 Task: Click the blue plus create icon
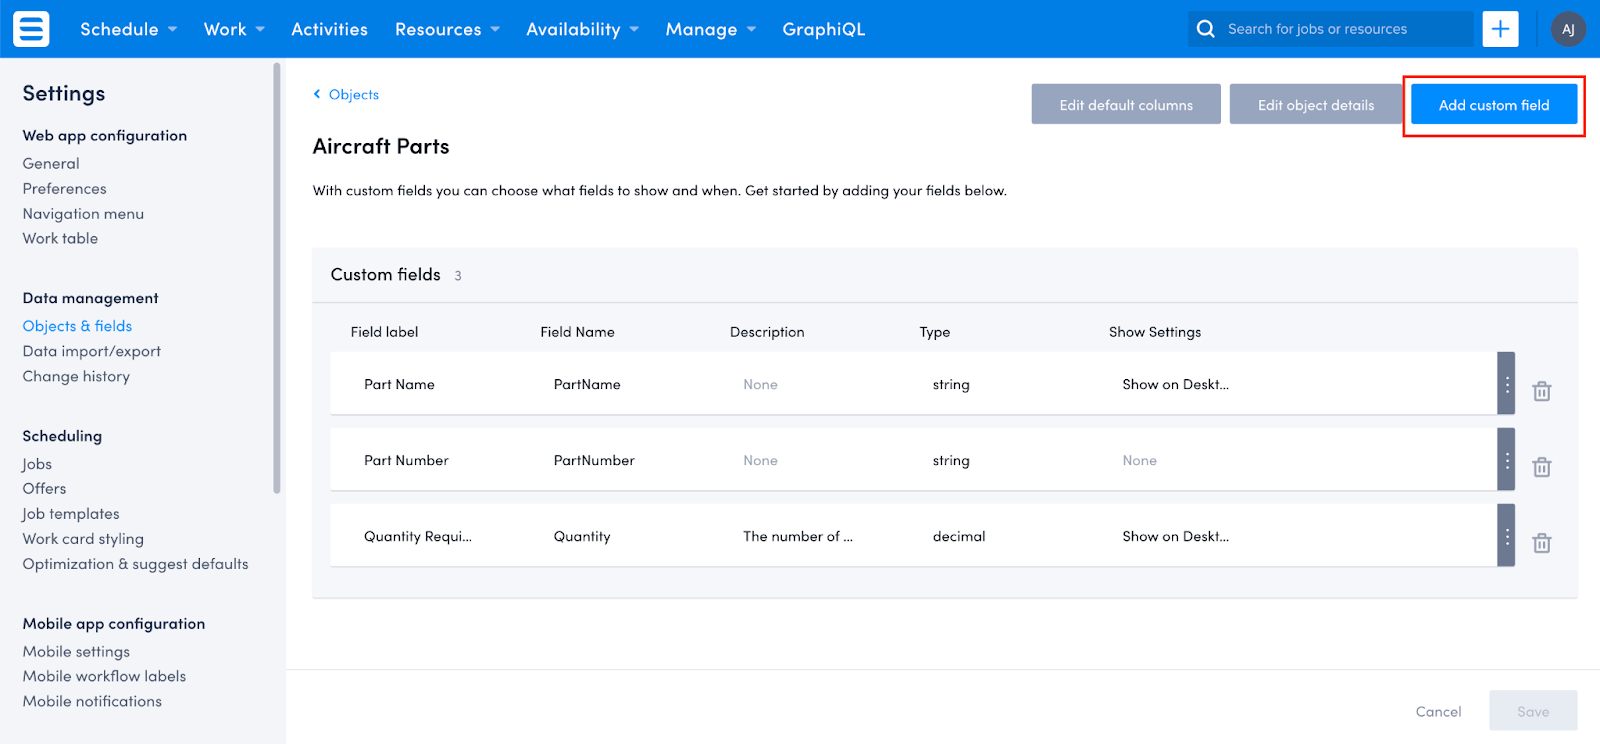[x=1500, y=29]
